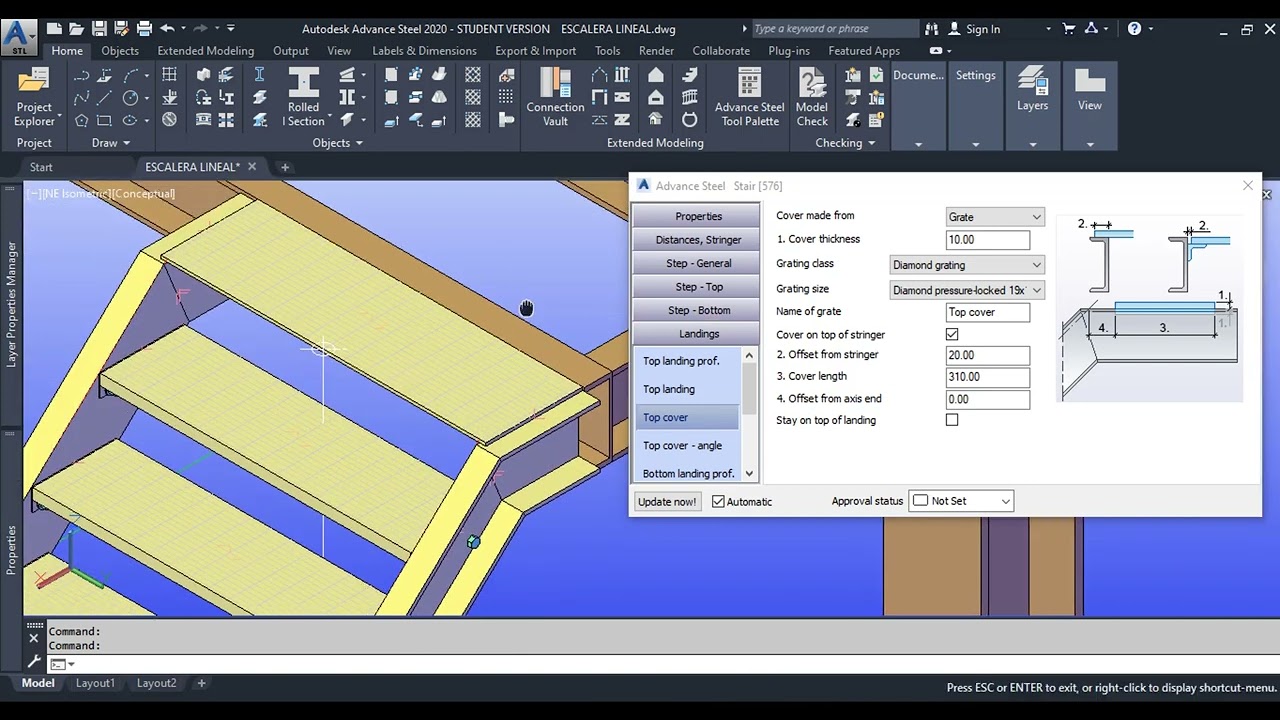Screen dimensions: 1280x720
Task: Run the Model Check tool
Action: coord(812,96)
